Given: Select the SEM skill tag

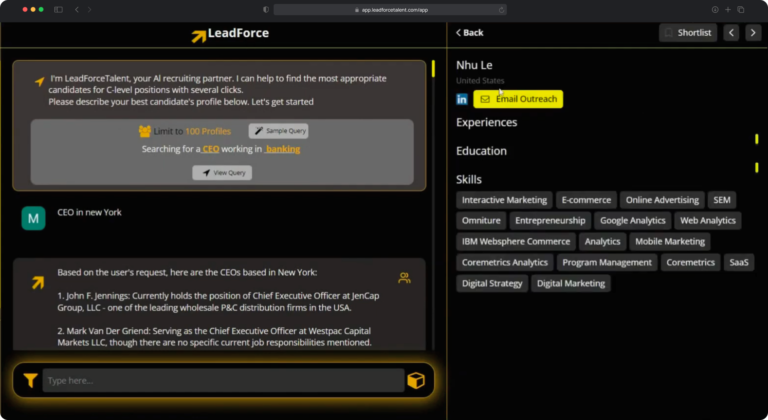Looking at the screenshot, I should tap(721, 200).
